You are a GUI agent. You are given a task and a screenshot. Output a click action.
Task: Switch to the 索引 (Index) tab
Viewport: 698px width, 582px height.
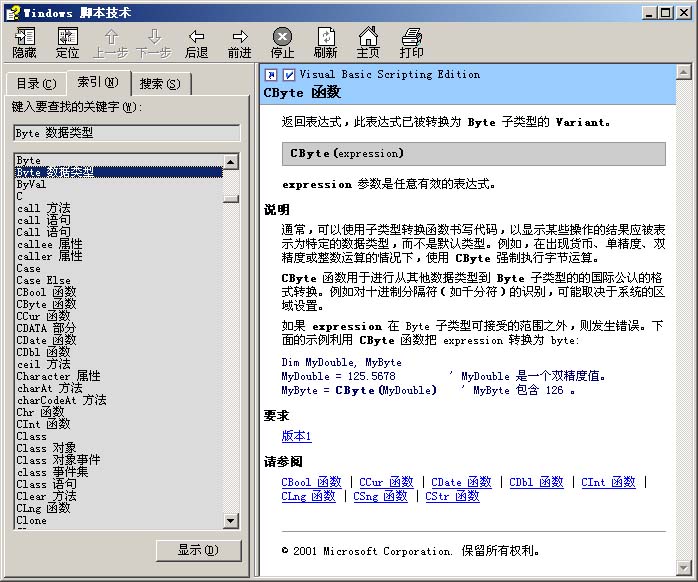coord(98,82)
